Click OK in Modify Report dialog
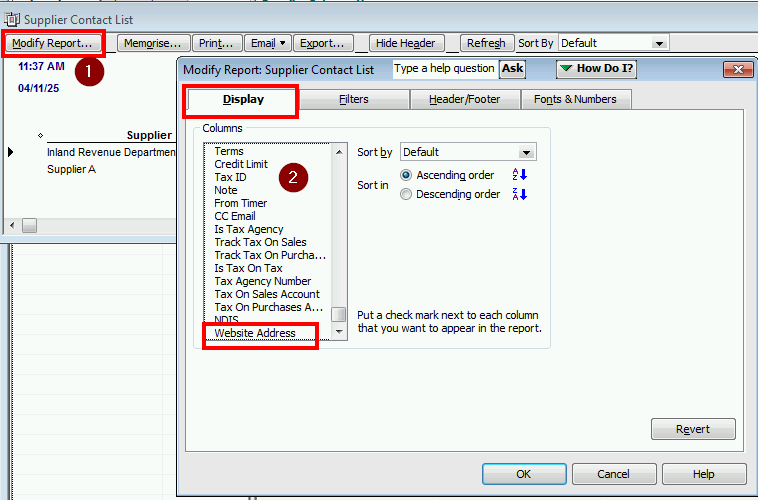Screen dimensions: 758x500 click(524, 474)
